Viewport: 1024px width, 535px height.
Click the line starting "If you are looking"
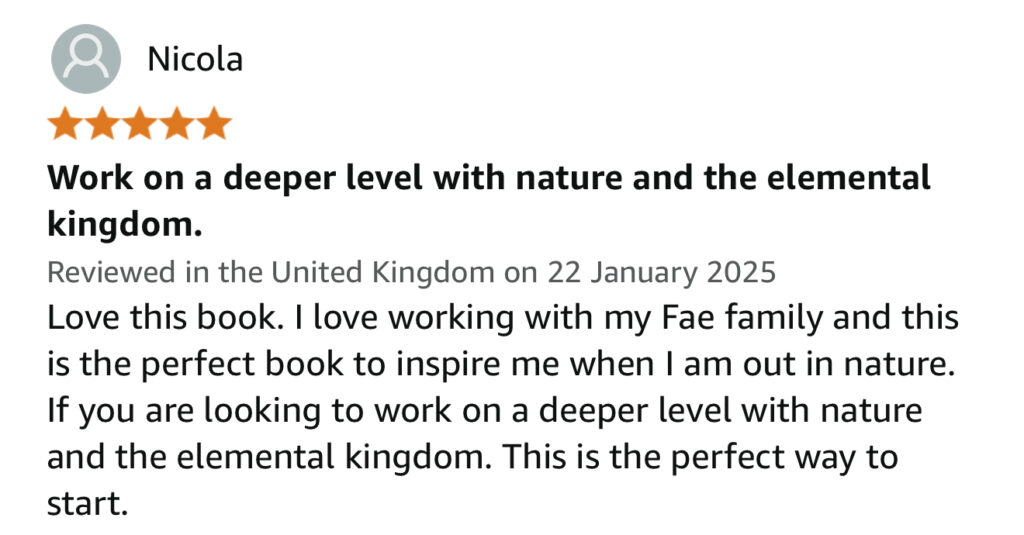(485, 412)
